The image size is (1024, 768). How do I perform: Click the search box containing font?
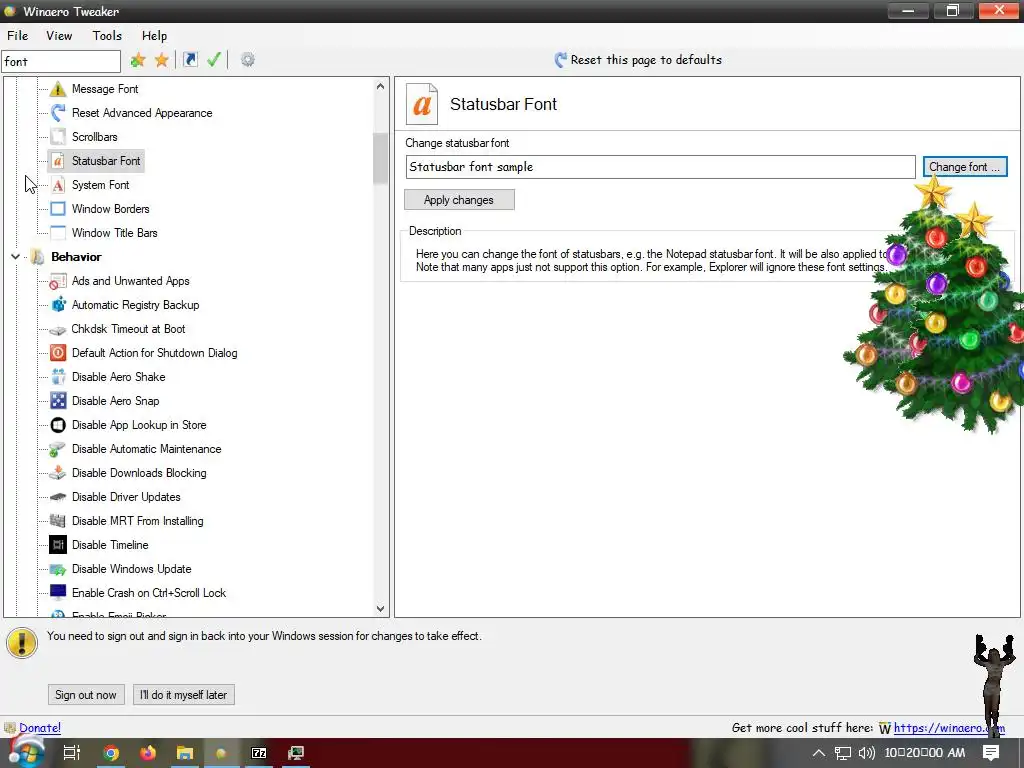(x=61, y=61)
